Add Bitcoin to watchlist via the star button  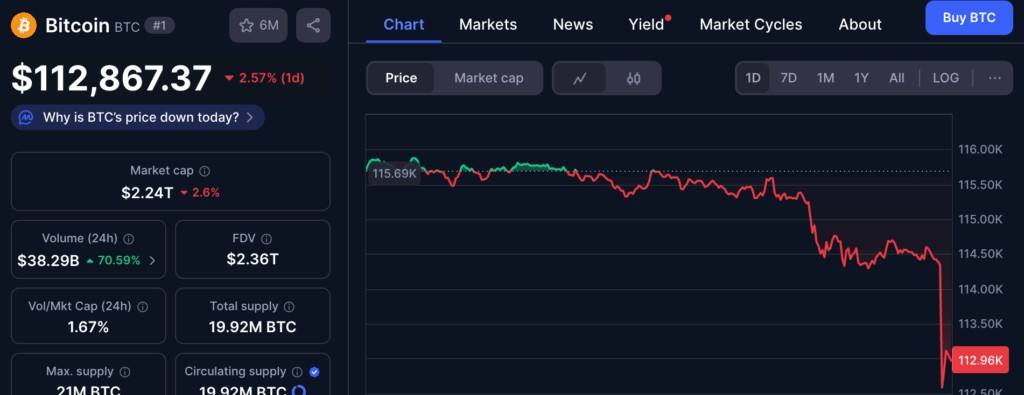pyautogui.click(x=259, y=25)
